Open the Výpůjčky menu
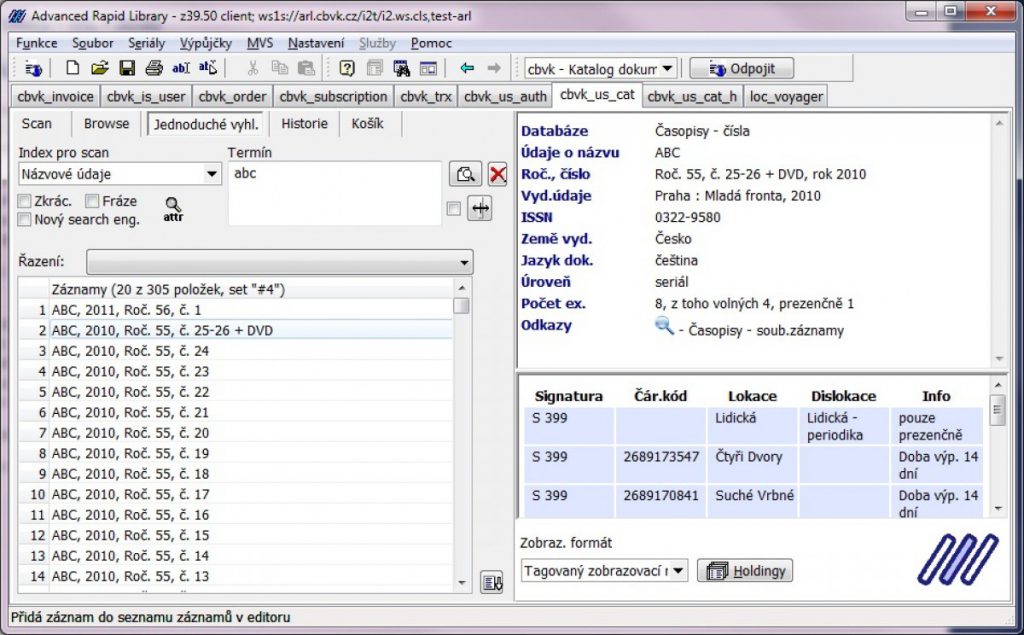This screenshot has width=1024, height=635. [x=206, y=43]
